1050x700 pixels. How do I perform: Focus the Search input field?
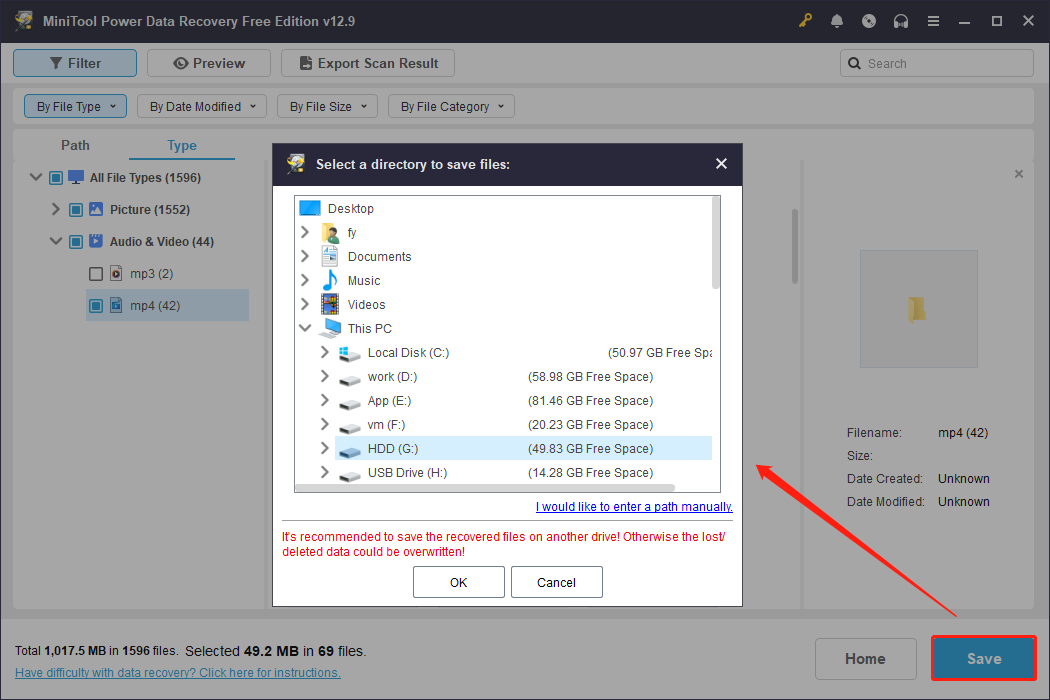[x=937, y=63]
